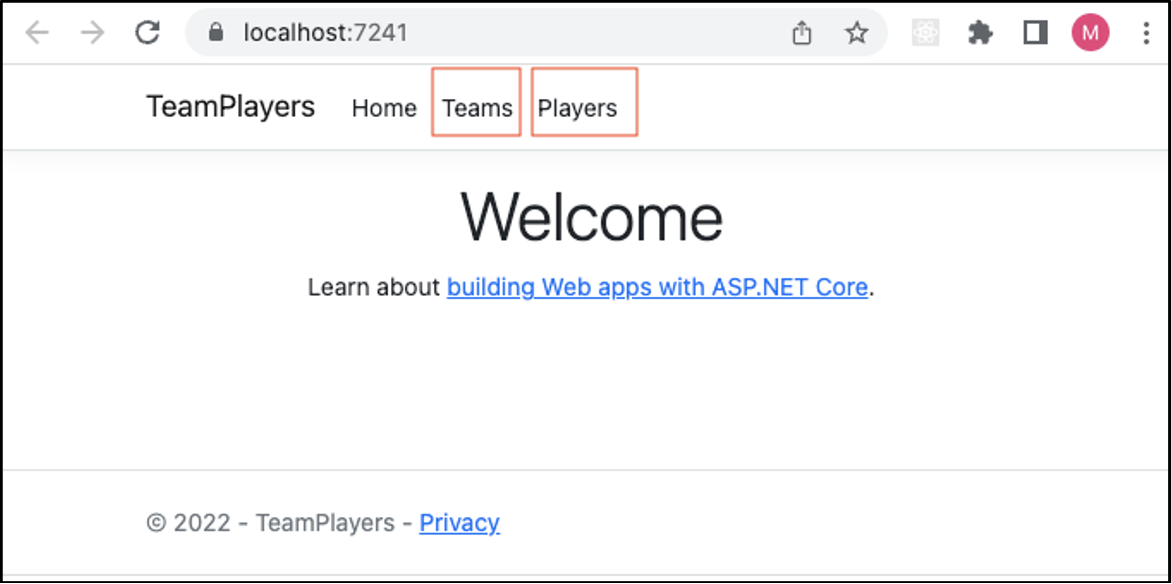Open the Players nav item
The image size is (1172, 584).
coord(578,108)
